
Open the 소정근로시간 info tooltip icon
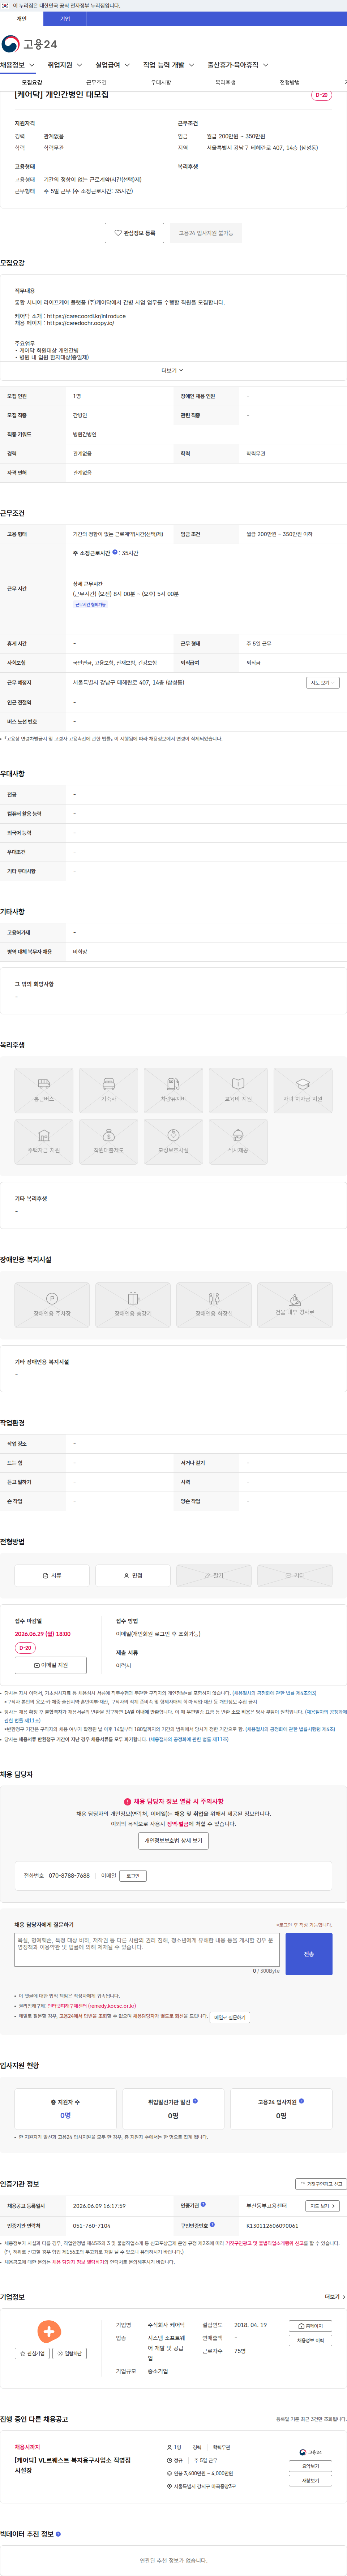(x=115, y=552)
